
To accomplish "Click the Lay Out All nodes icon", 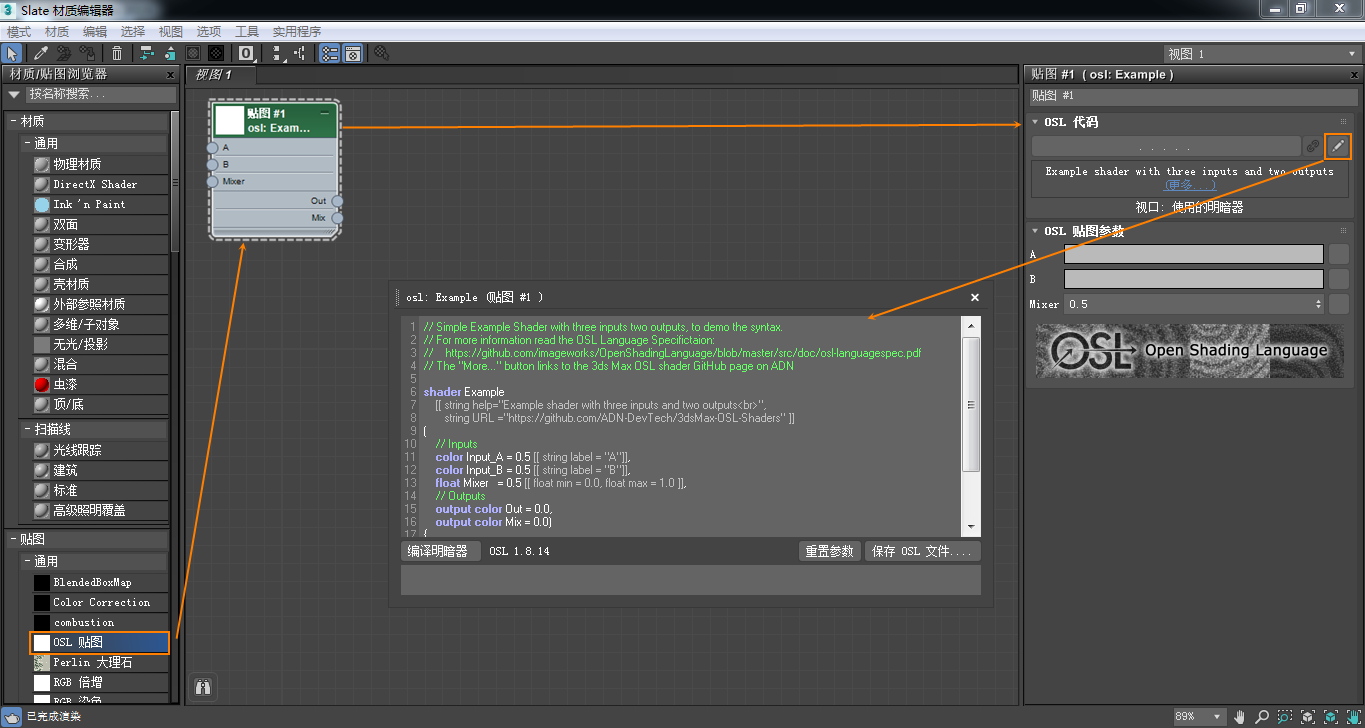I will pos(277,53).
